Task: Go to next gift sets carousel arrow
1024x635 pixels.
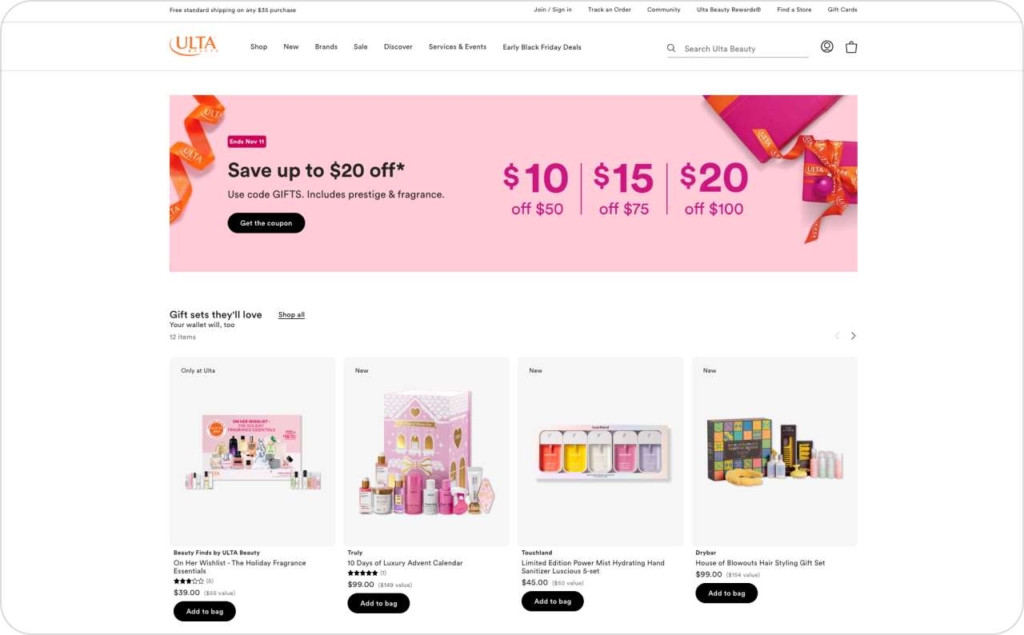Action: (853, 336)
